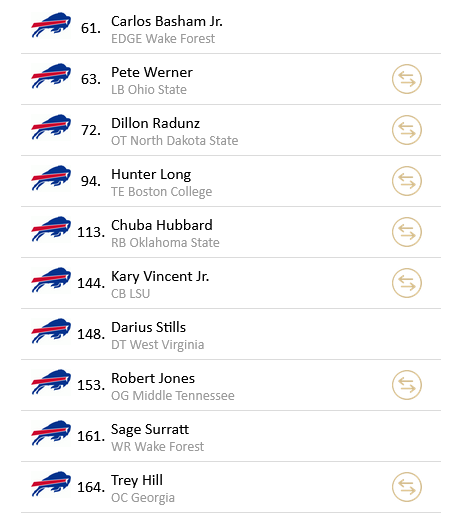
Task: Open trade arrows next to Hunter Long
Action: 407,181
